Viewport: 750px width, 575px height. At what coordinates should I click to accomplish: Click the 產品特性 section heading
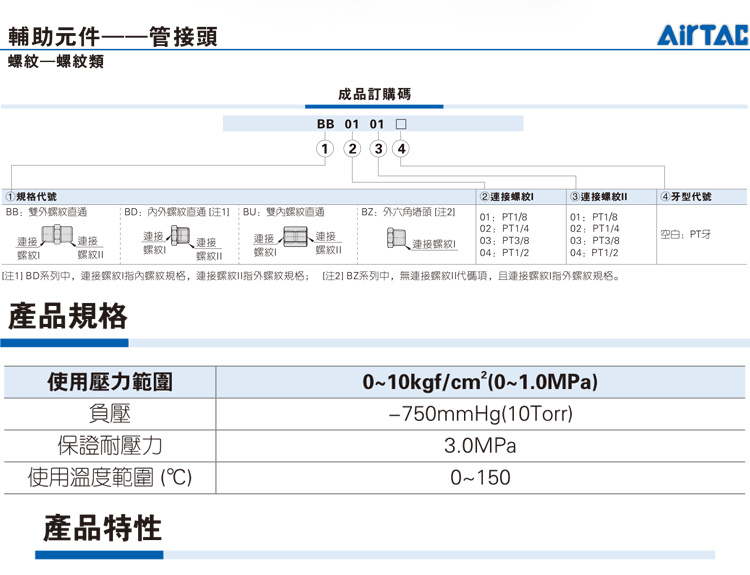(x=102, y=527)
